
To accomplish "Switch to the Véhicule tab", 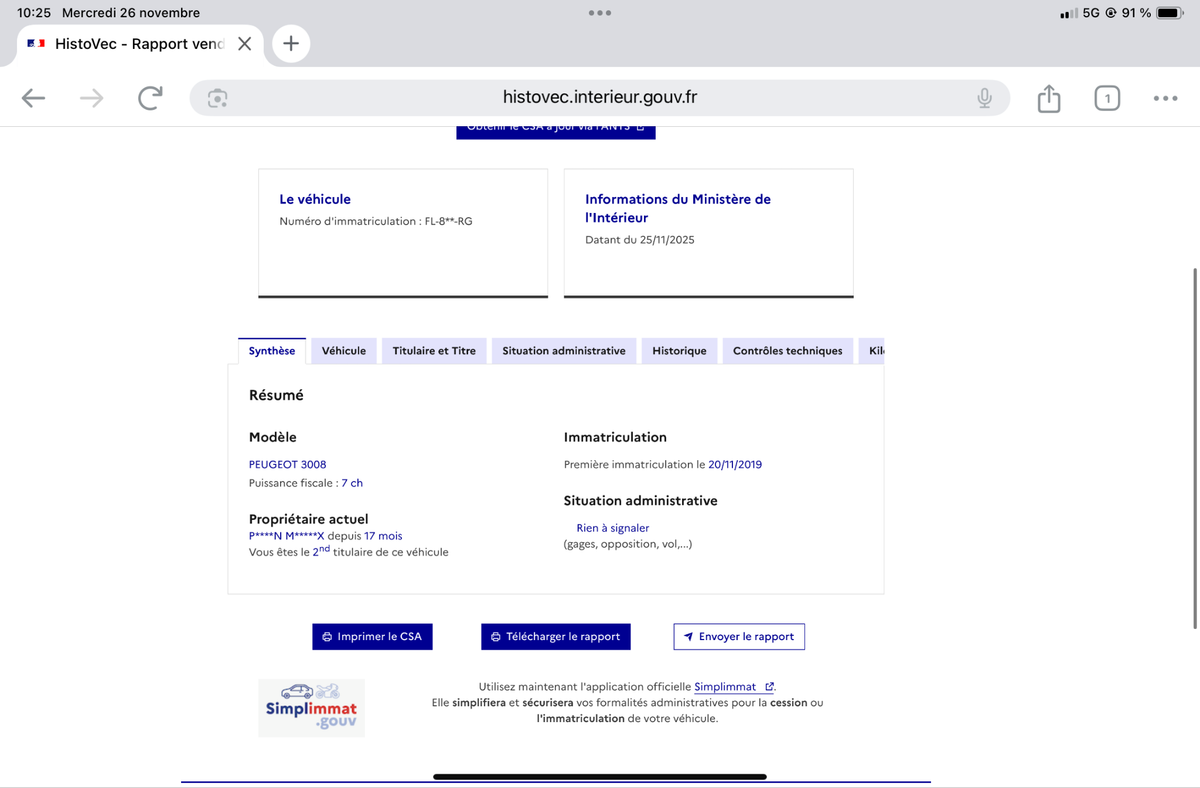I will click(343, 351).
